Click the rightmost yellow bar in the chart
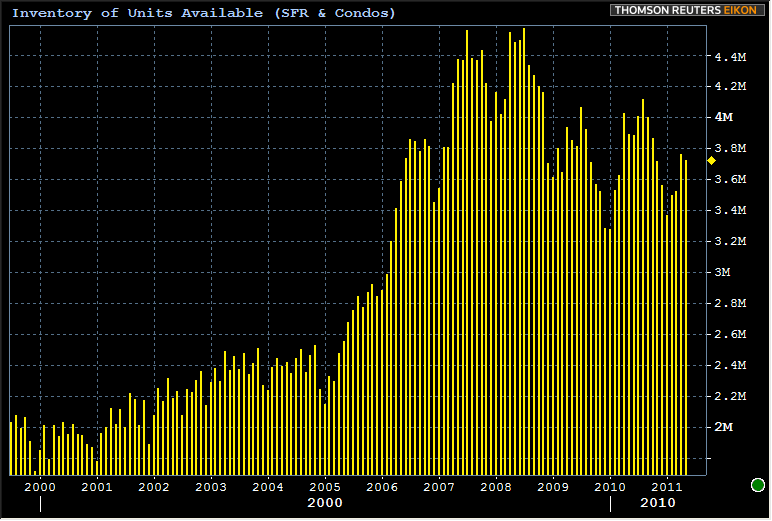This screenshot has width=772, height=521. [686, 320]
